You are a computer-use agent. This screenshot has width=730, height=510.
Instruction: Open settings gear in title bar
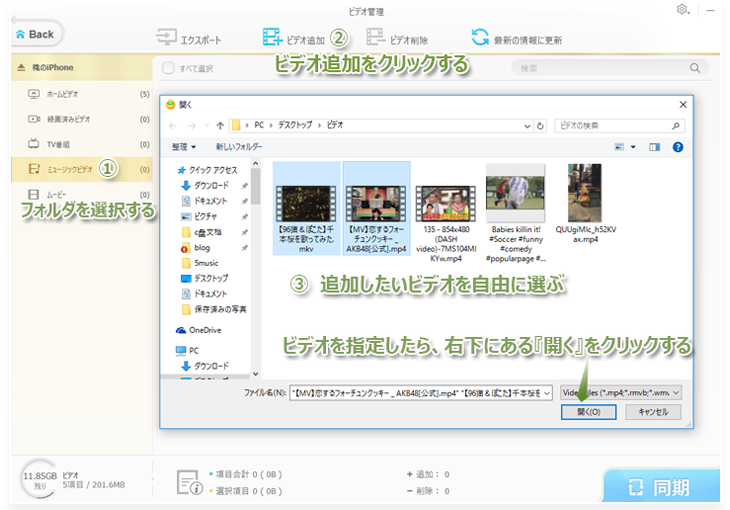click(682, 10)
